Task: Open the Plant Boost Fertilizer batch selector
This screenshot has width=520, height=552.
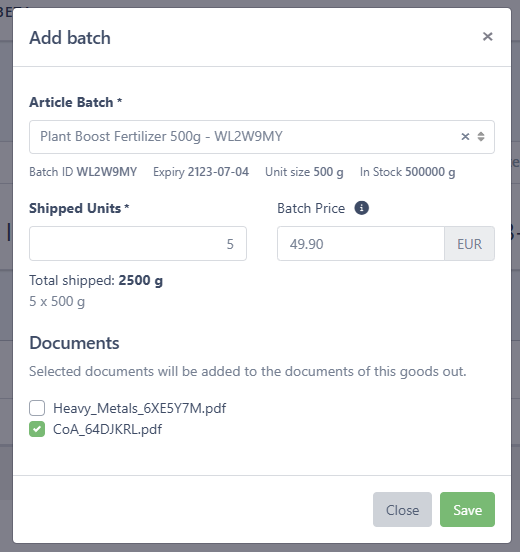Action: click(262, 137)
